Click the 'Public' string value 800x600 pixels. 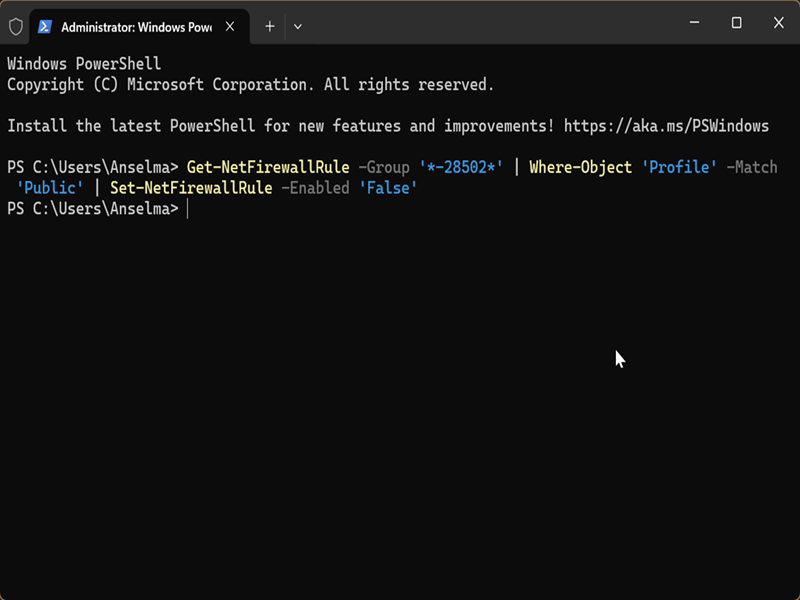click(50, 188)
